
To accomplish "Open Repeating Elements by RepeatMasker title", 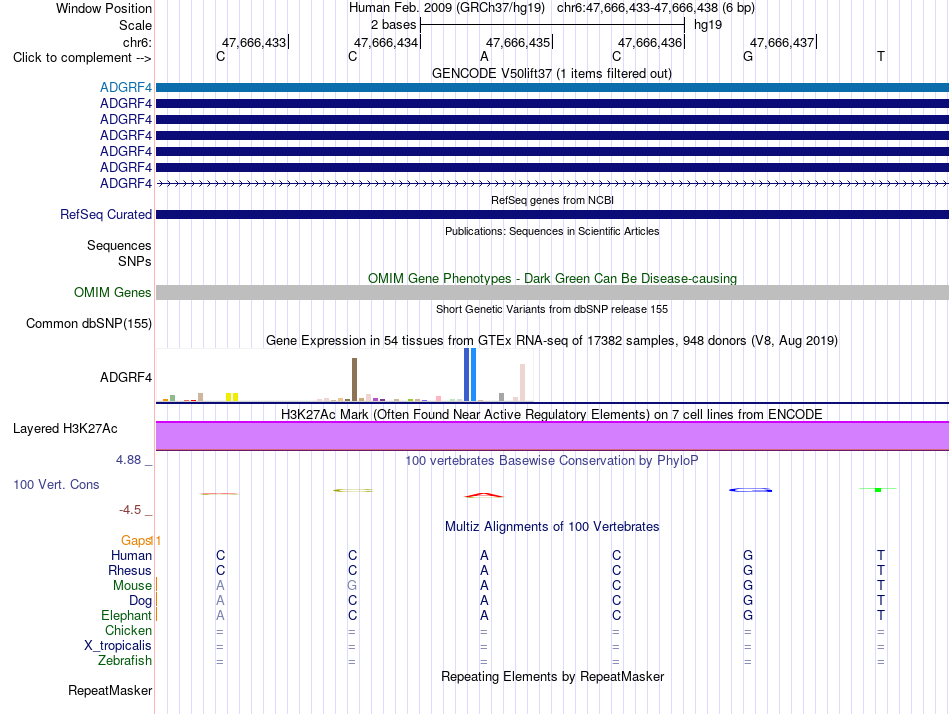I will [x=552, y=676].
